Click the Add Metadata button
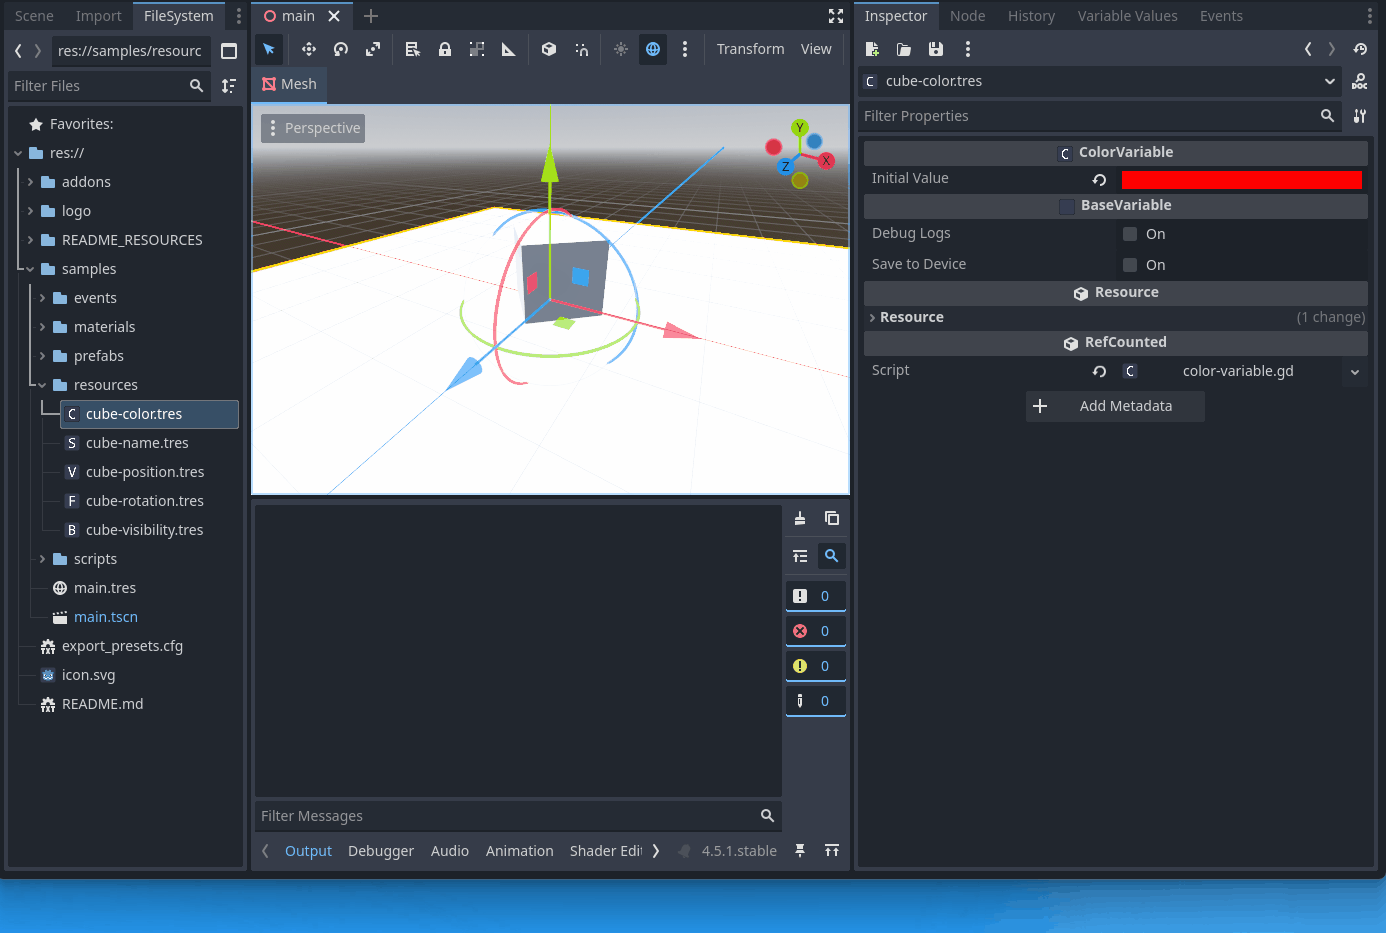 [x=1115, y=406]
